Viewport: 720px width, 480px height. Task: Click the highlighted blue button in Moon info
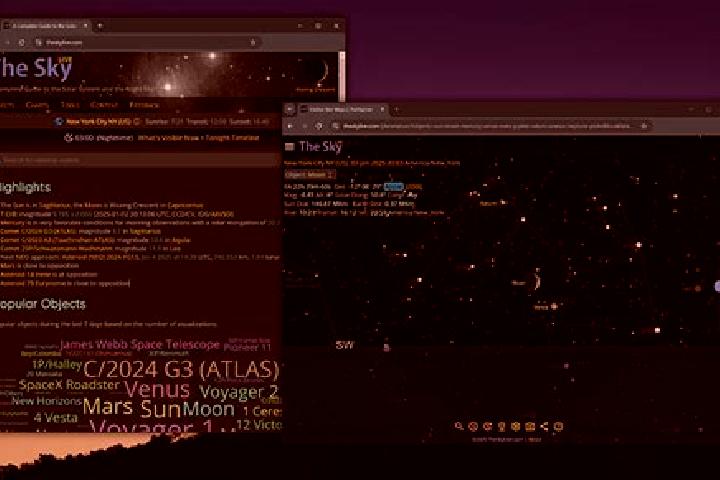click(394, 186)
